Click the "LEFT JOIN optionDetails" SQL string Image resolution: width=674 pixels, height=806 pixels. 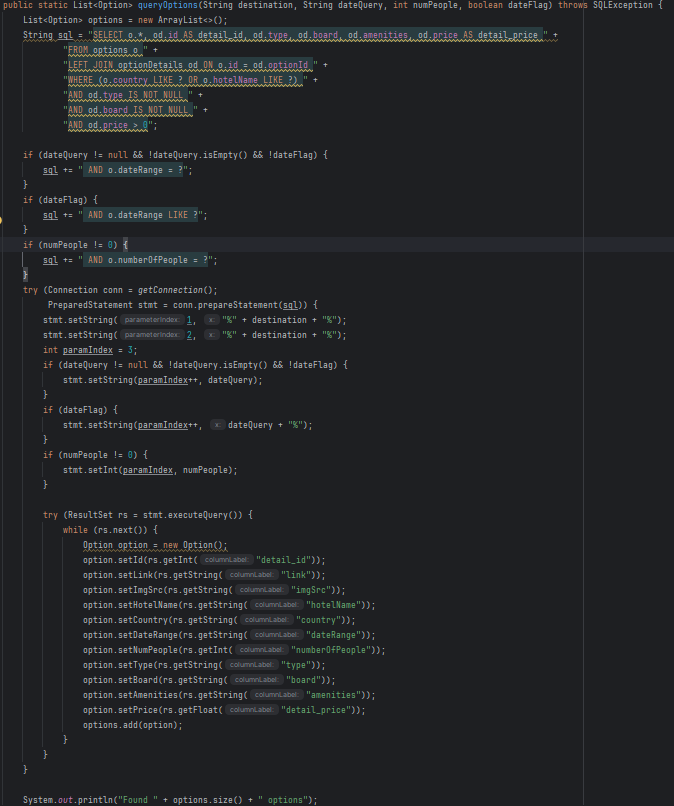pos(188,65)
